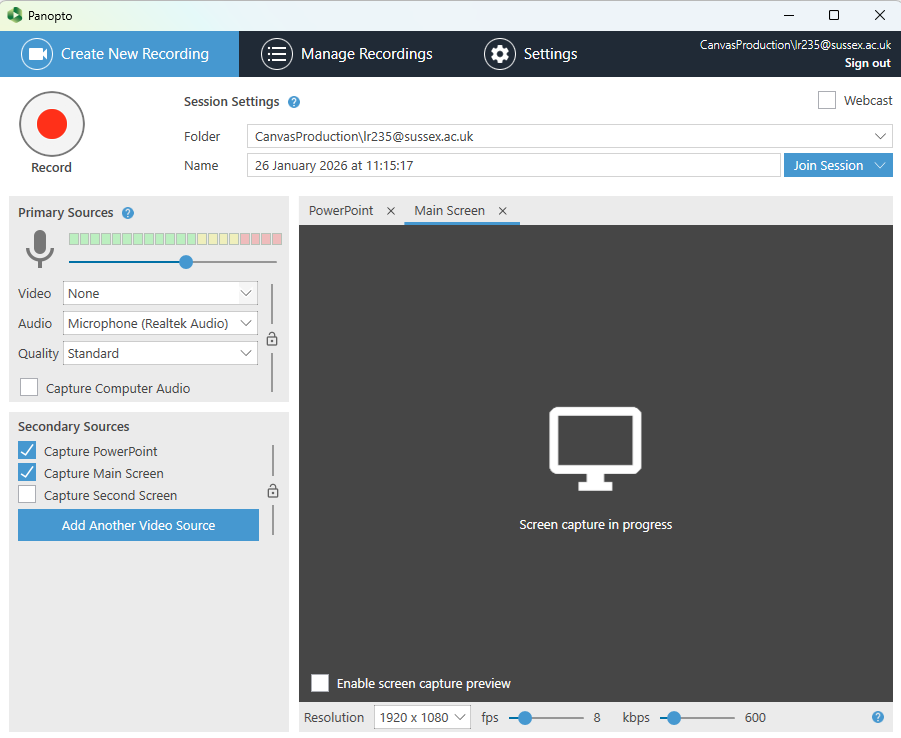The width and height of the screenshot is (901, 738).
Task: Open the Video source dropdown
Action: click(x=160, y=293)
